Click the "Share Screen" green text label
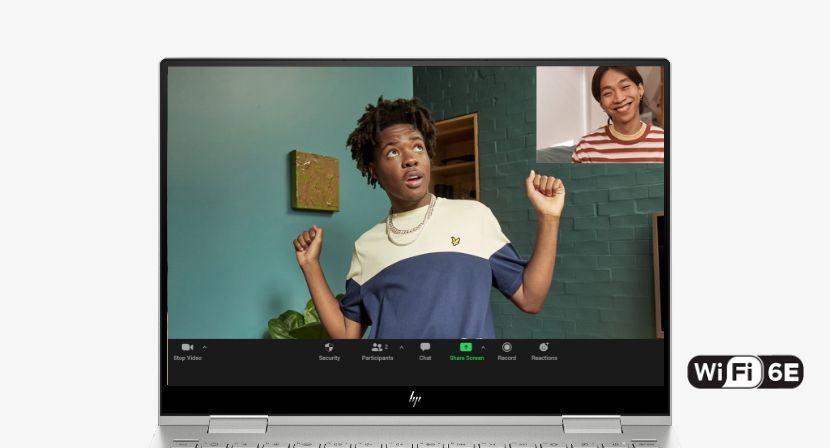Viewport: 830px width, 448px height. pos(466,358)
